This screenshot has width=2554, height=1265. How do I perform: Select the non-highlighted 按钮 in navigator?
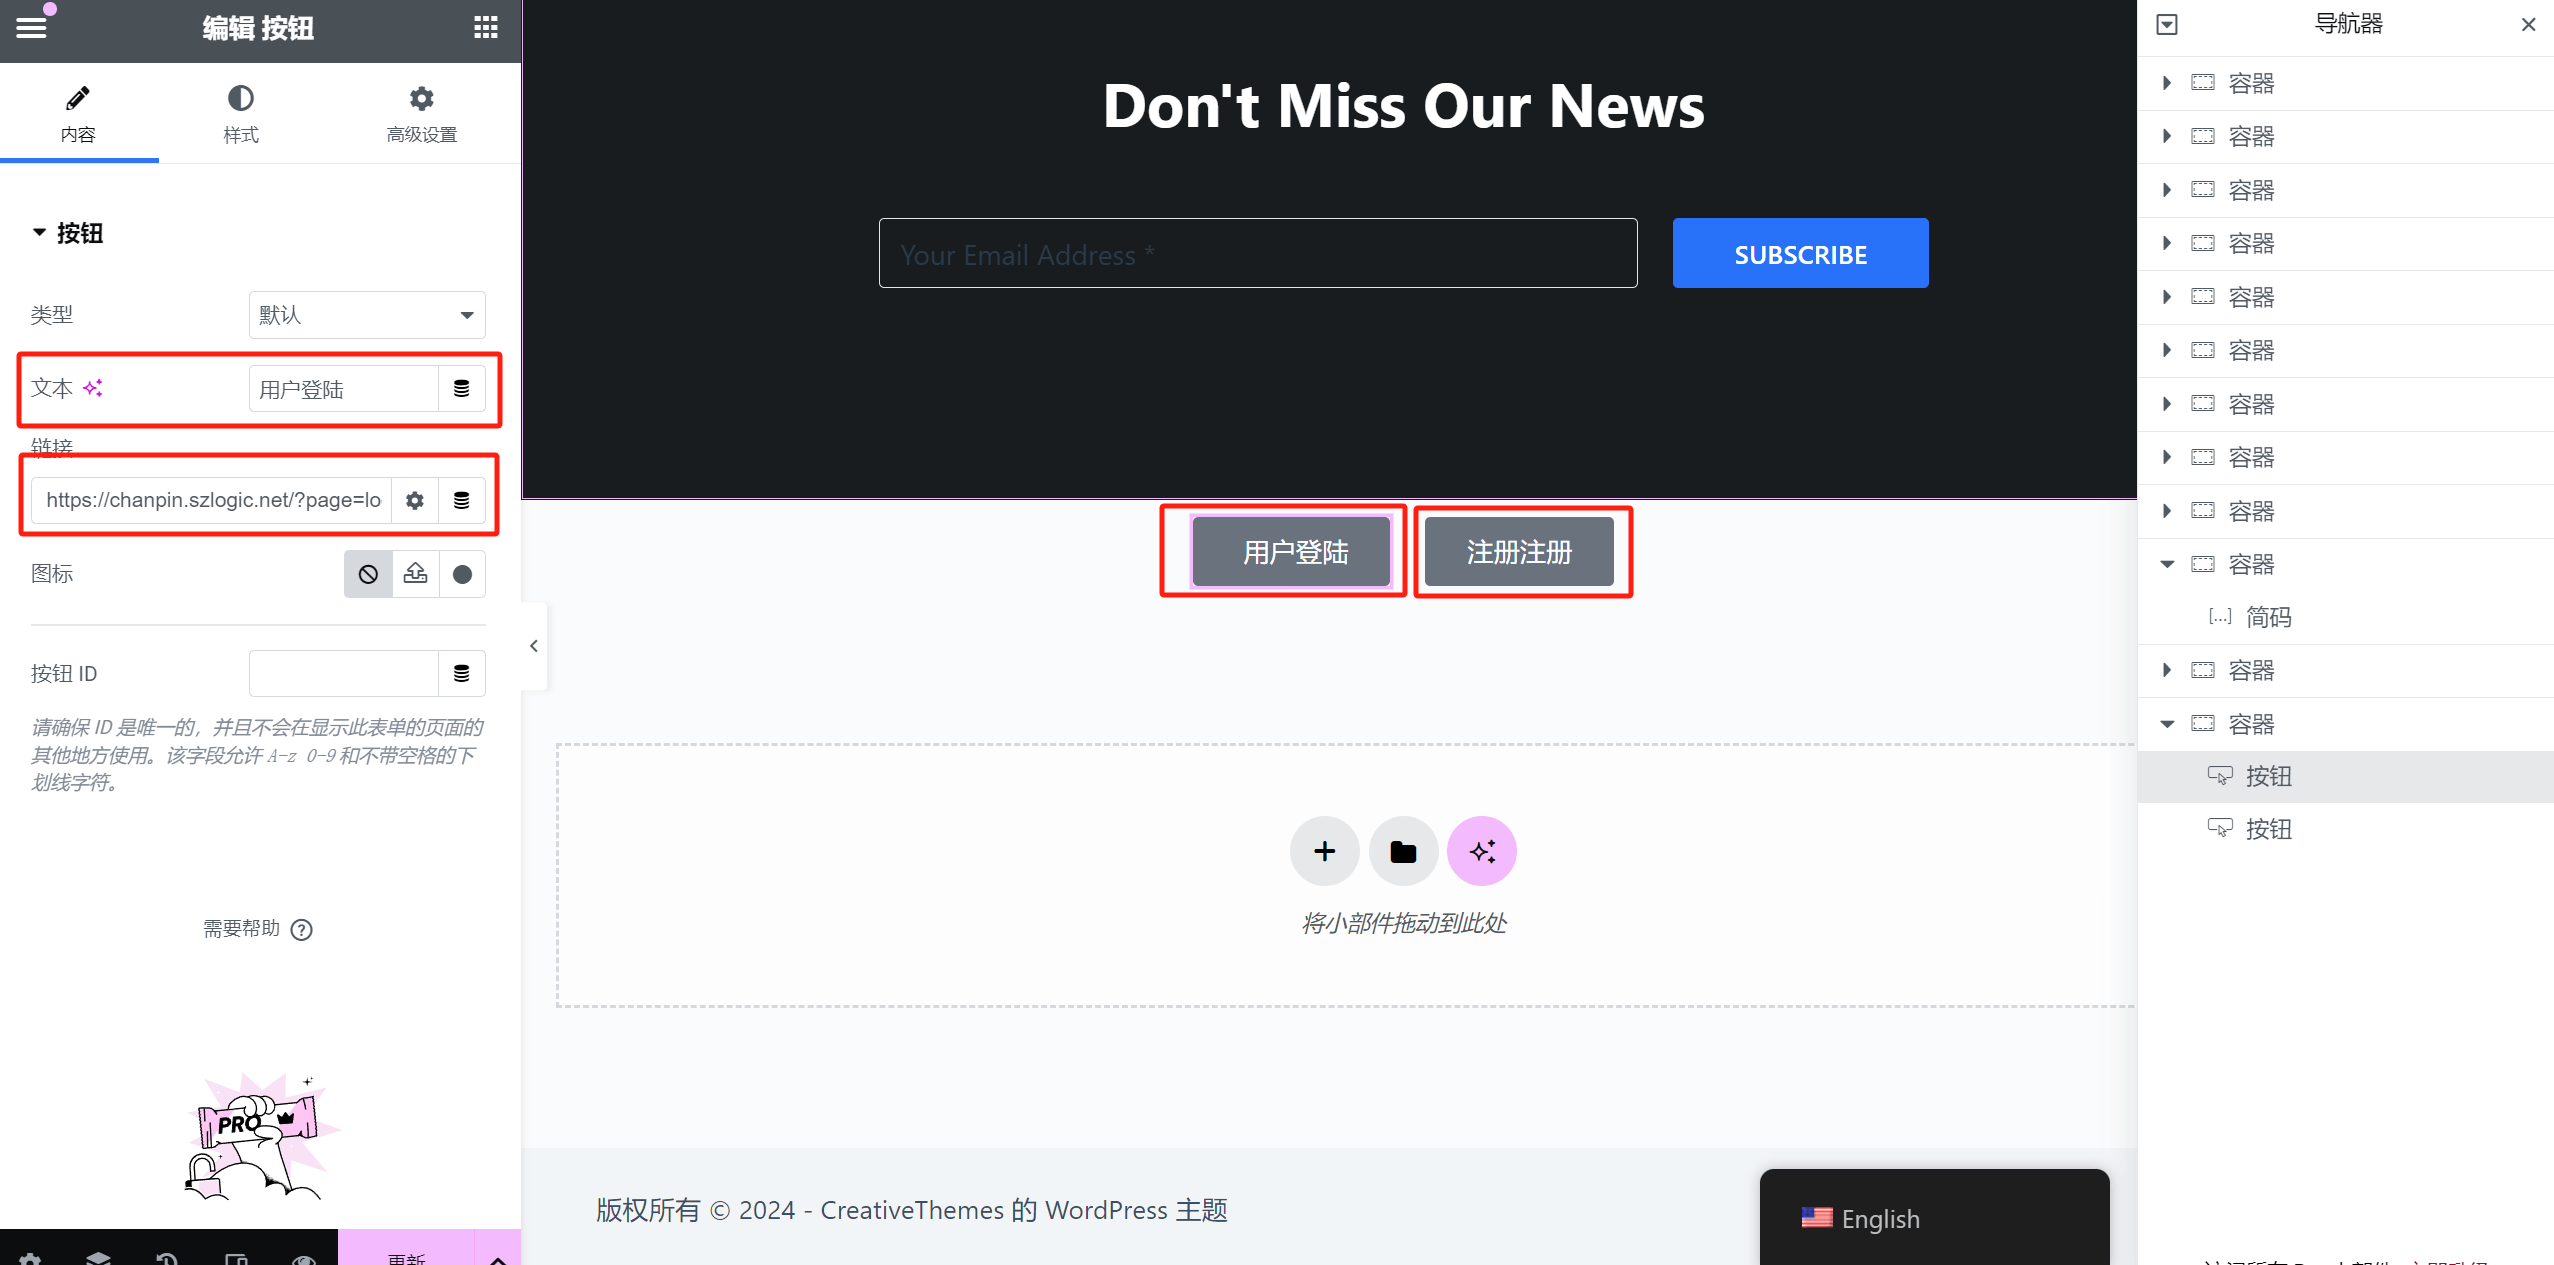coord(2345,829)
